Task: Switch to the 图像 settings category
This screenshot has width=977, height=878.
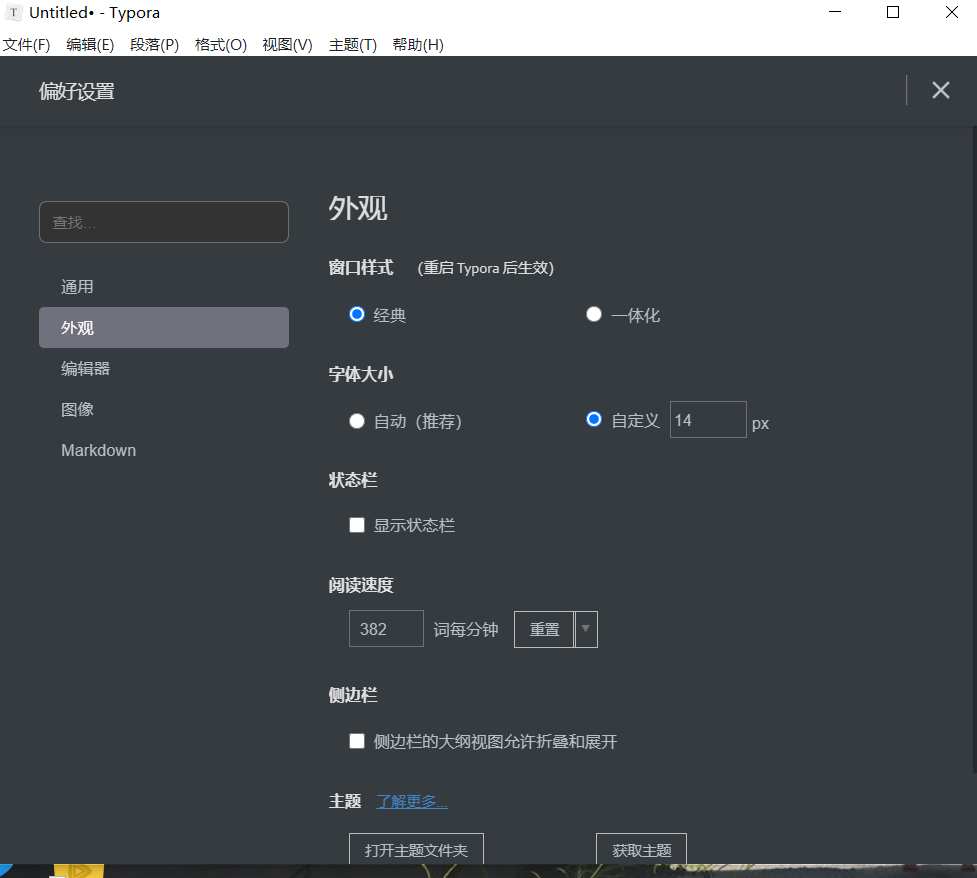Action: pos(164,409)
